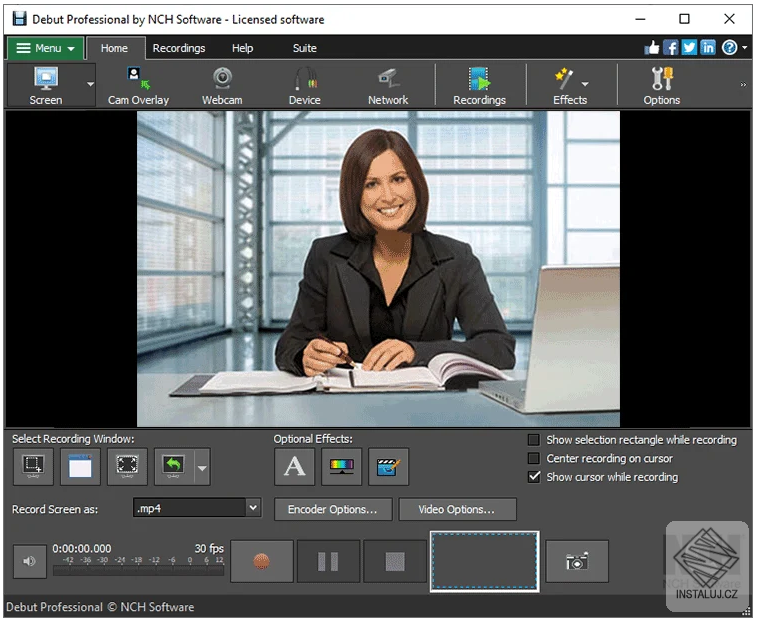This screenshot has width=757, height=621.
Task: Start recording with the red button
Action: tap(262, 562)
